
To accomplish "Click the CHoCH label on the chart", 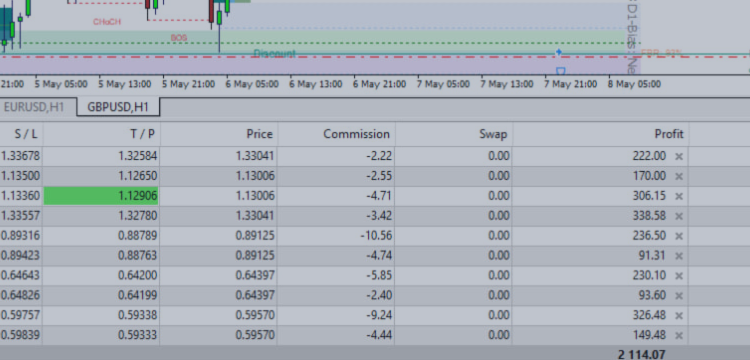I will [107, 22].
